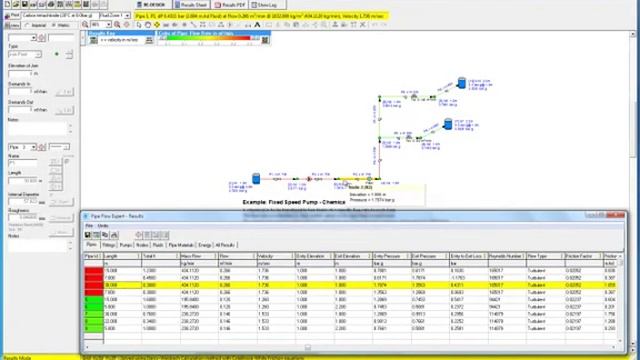Click grid export icon in Results window toolbar

point(96,235)
